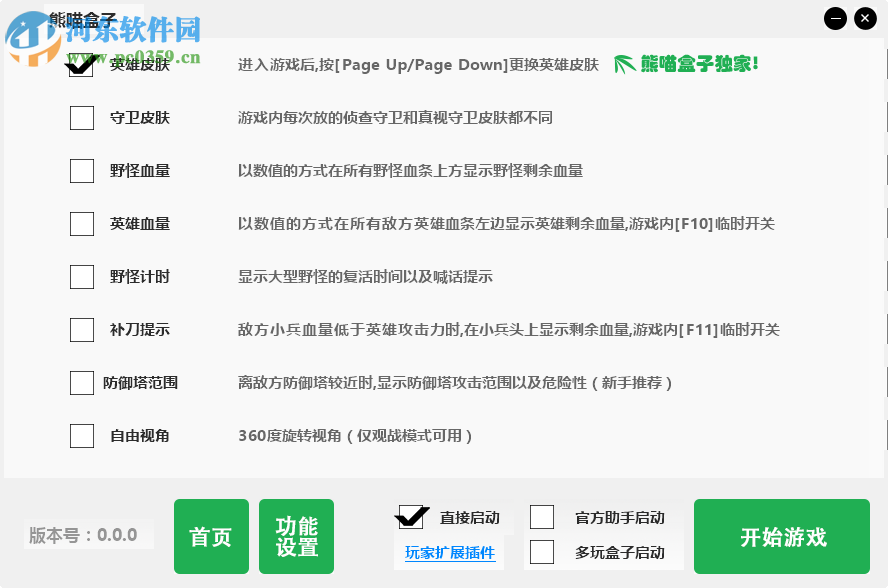
Task: Open the 功能设置 settings page
Action: (x=296, y=536)
